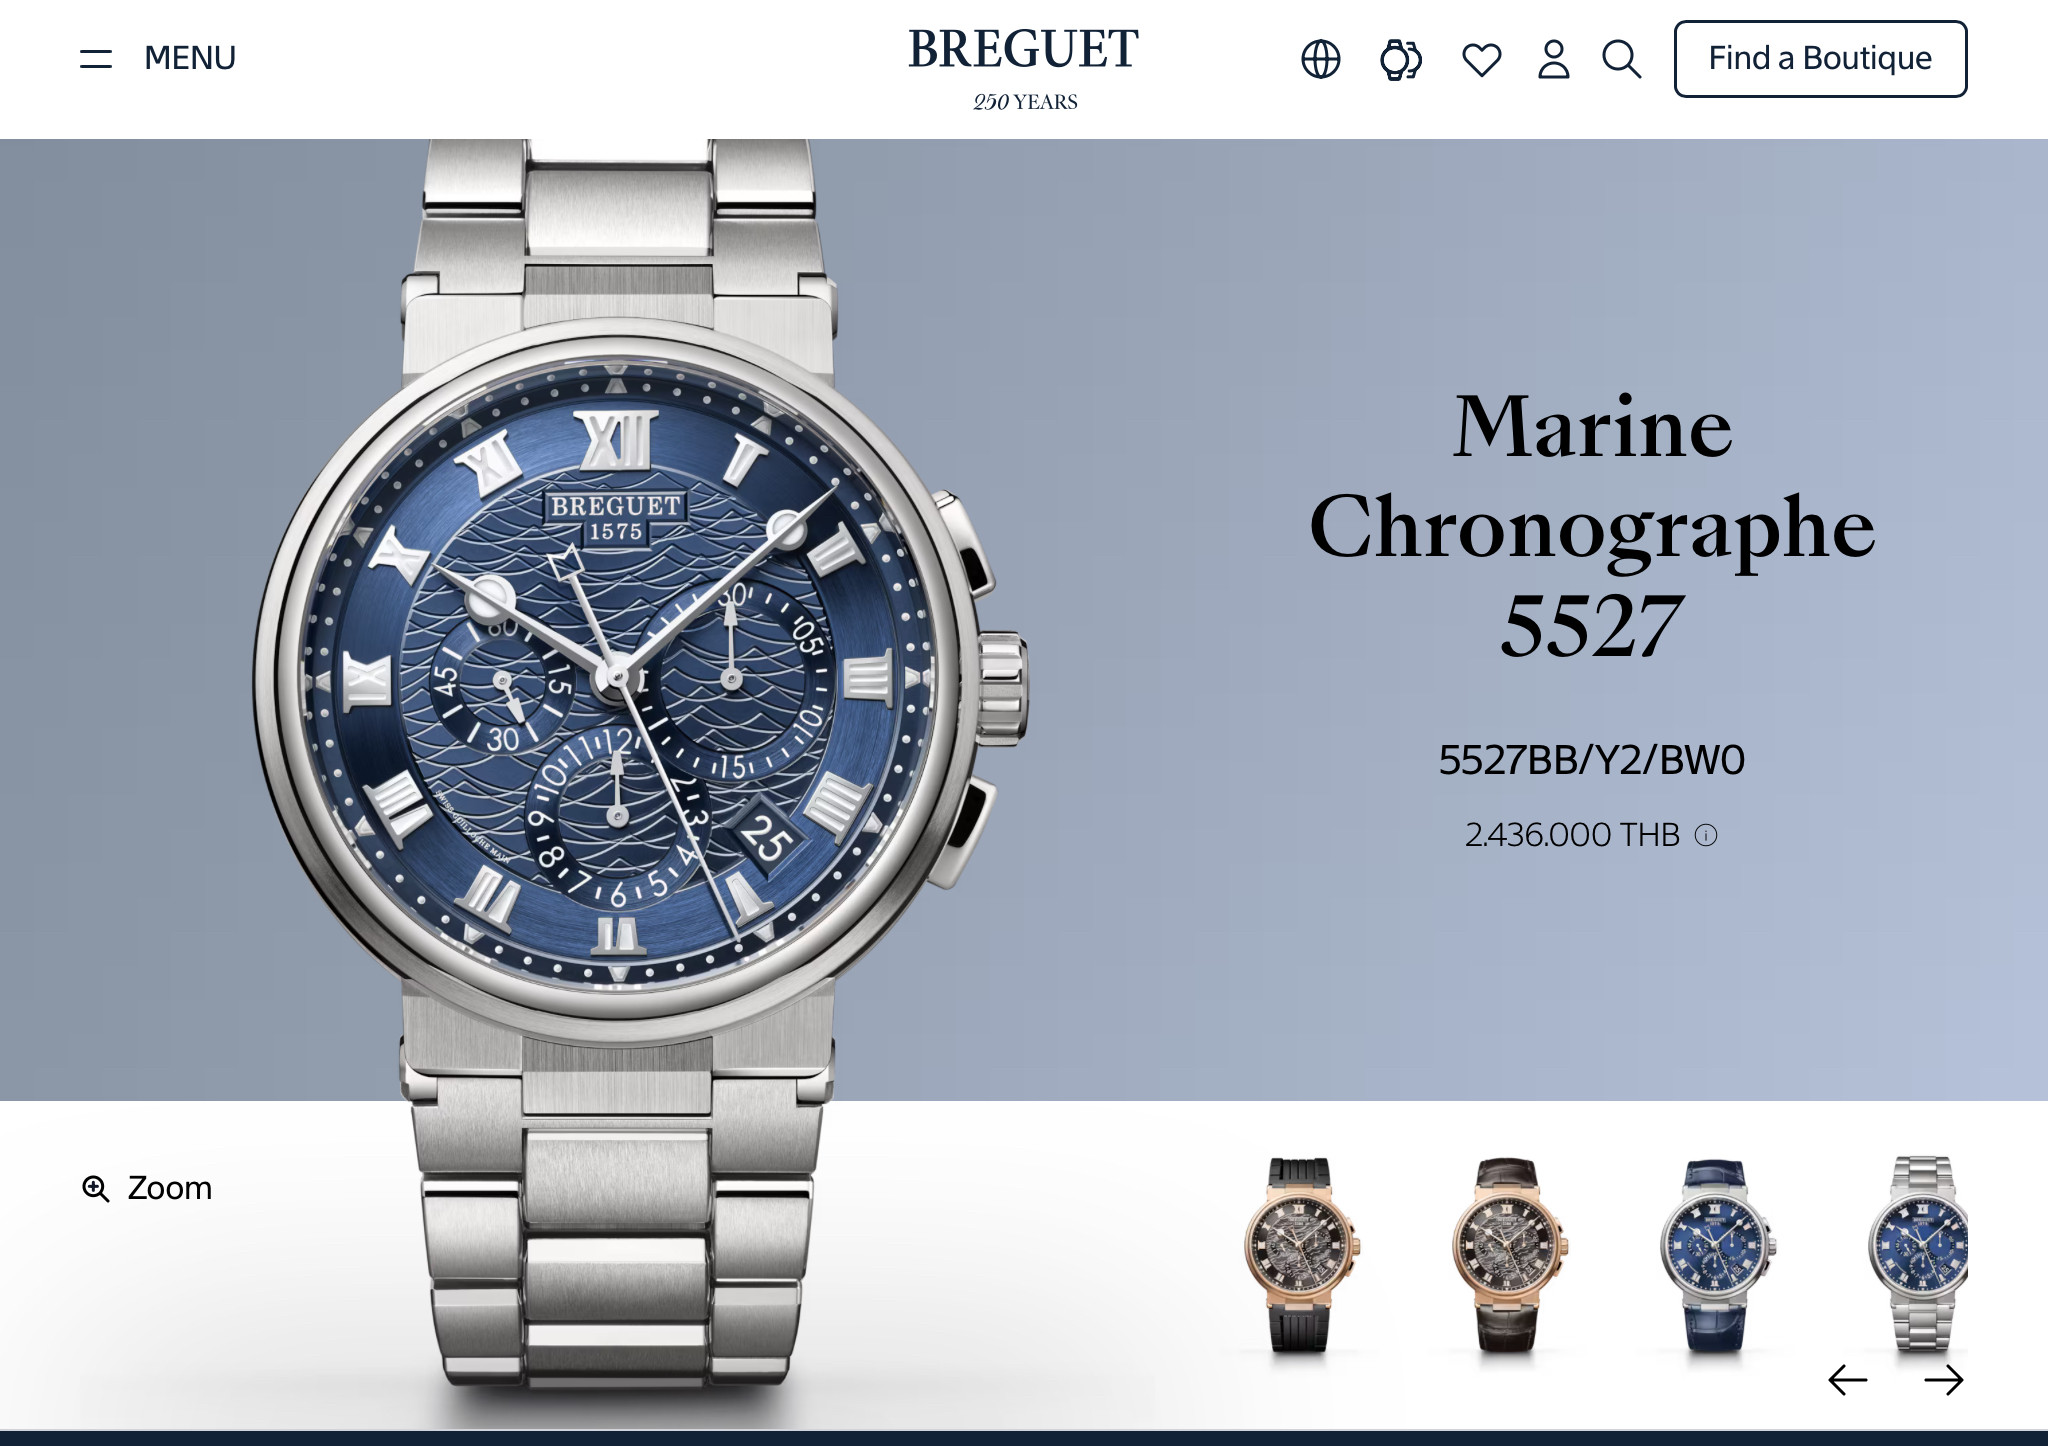Select rose gold black rubber strap variant
This screenshot has width=2048, height=1446.
coord(1300,1255)
